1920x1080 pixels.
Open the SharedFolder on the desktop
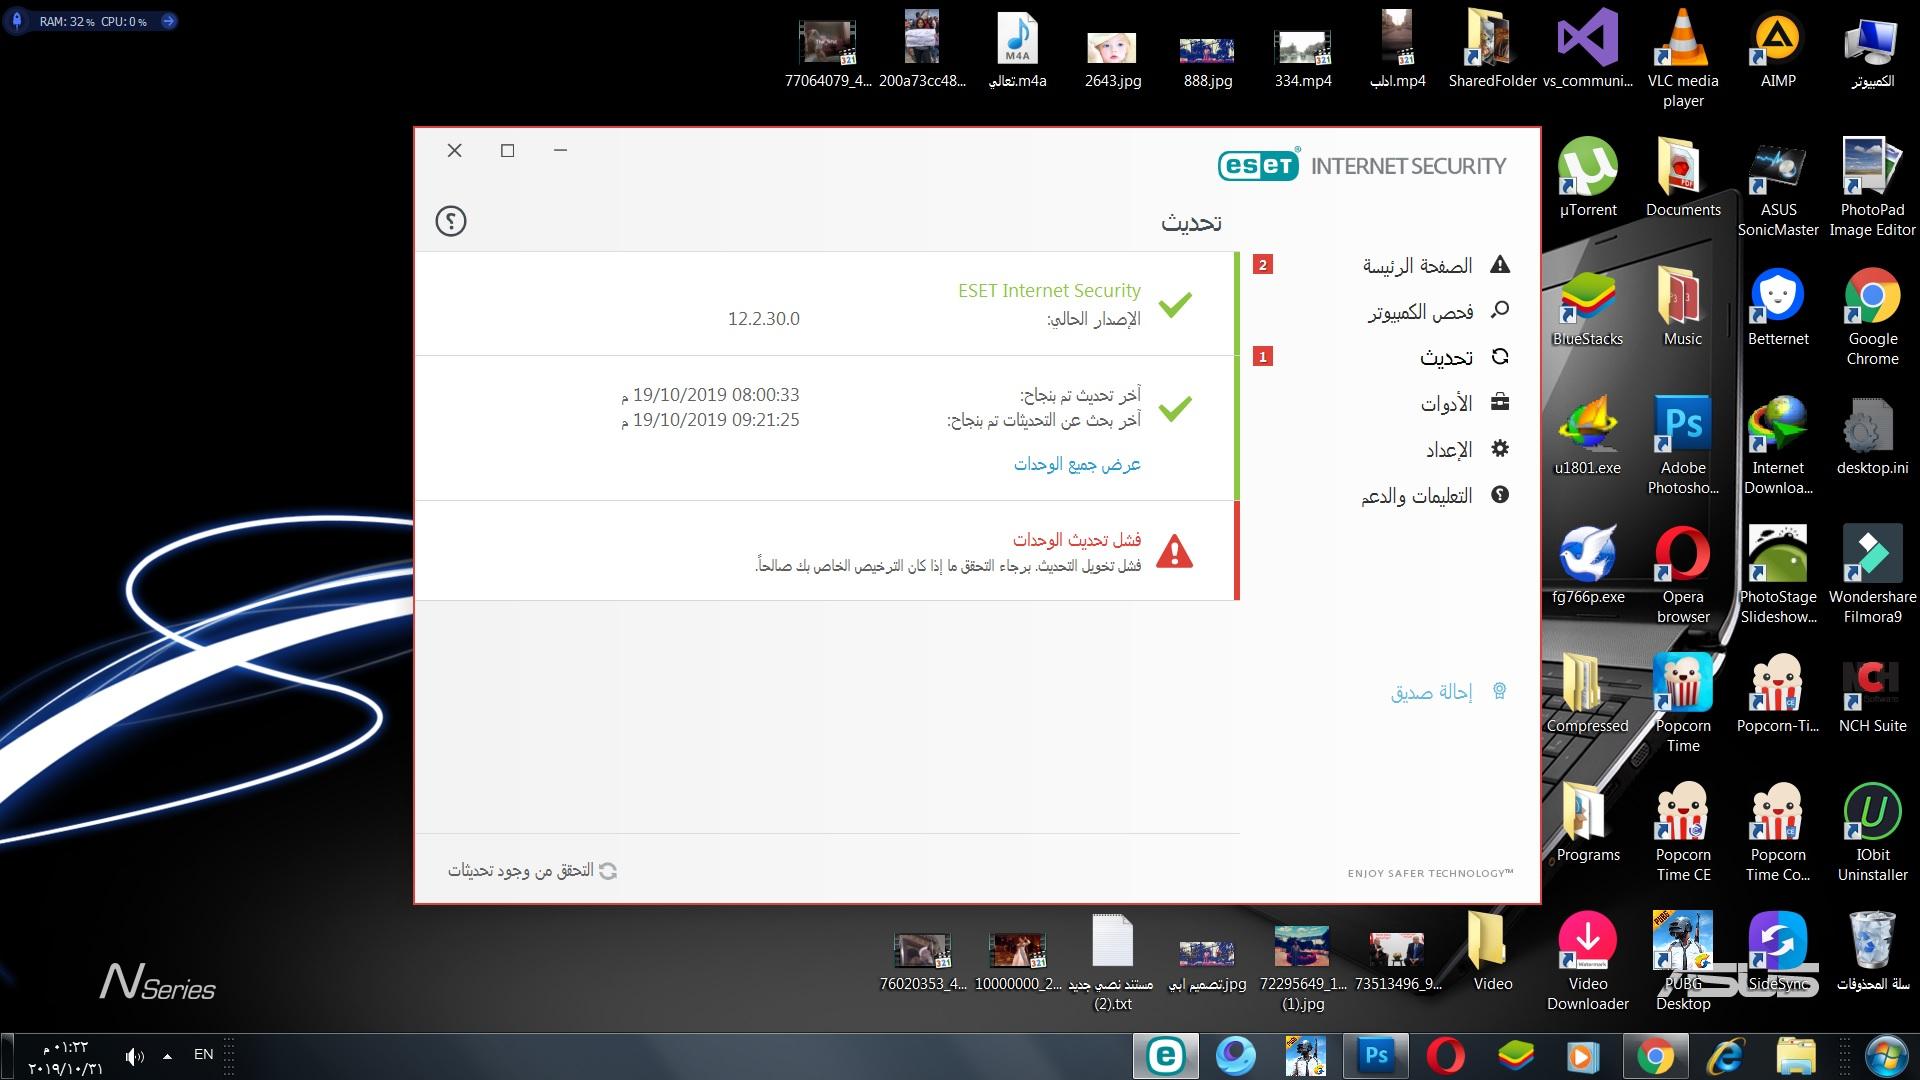click(x=1492, y=48)
